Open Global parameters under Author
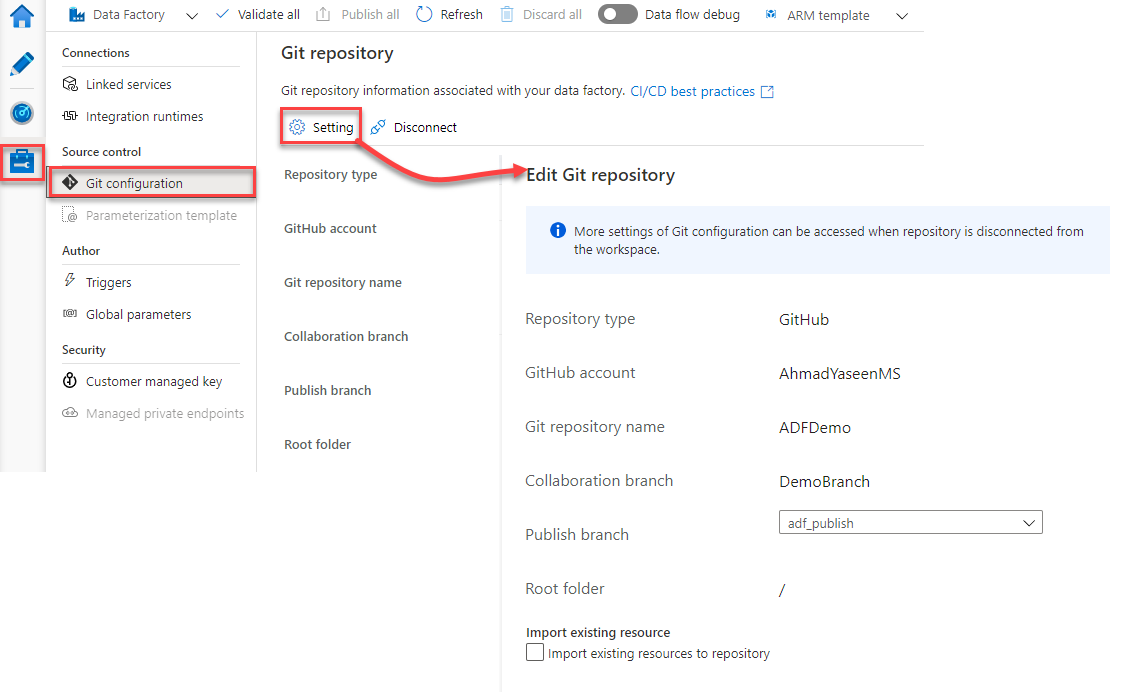 point(138,315)
